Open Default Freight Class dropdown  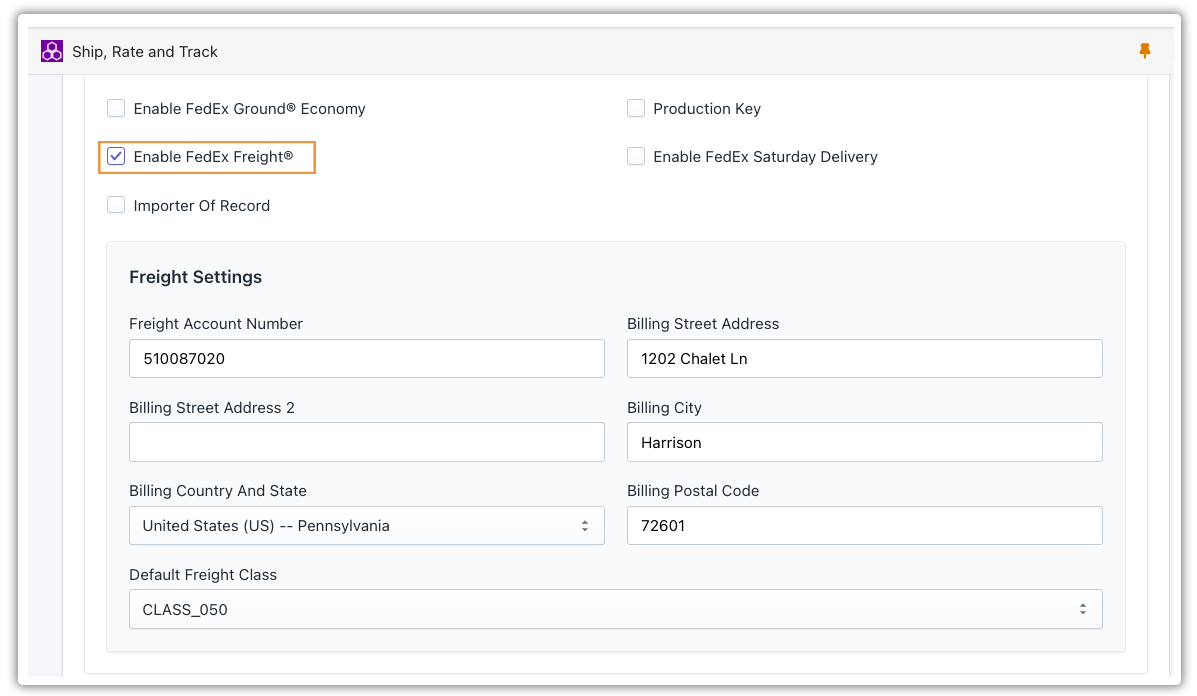[x=615, y=609]
